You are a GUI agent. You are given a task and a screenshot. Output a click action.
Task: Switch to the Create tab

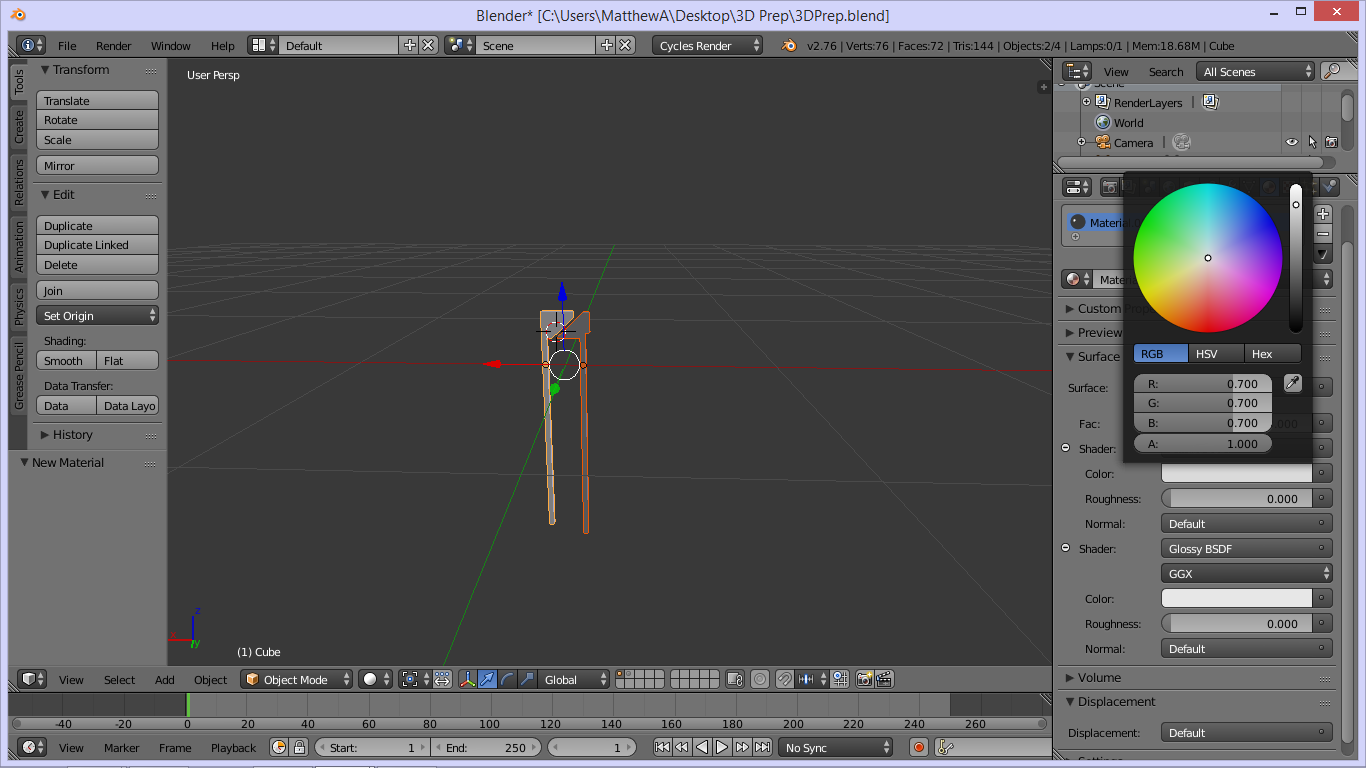click(x=18, y=126)
